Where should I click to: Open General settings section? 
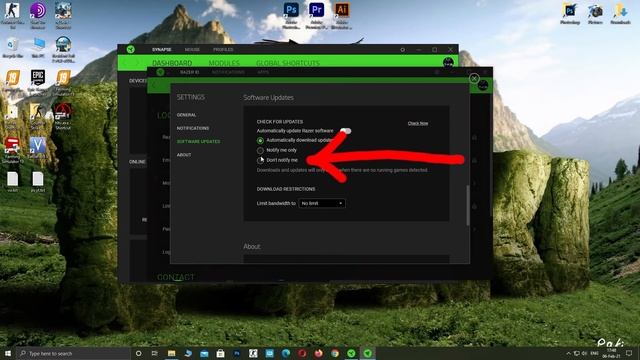187,115
